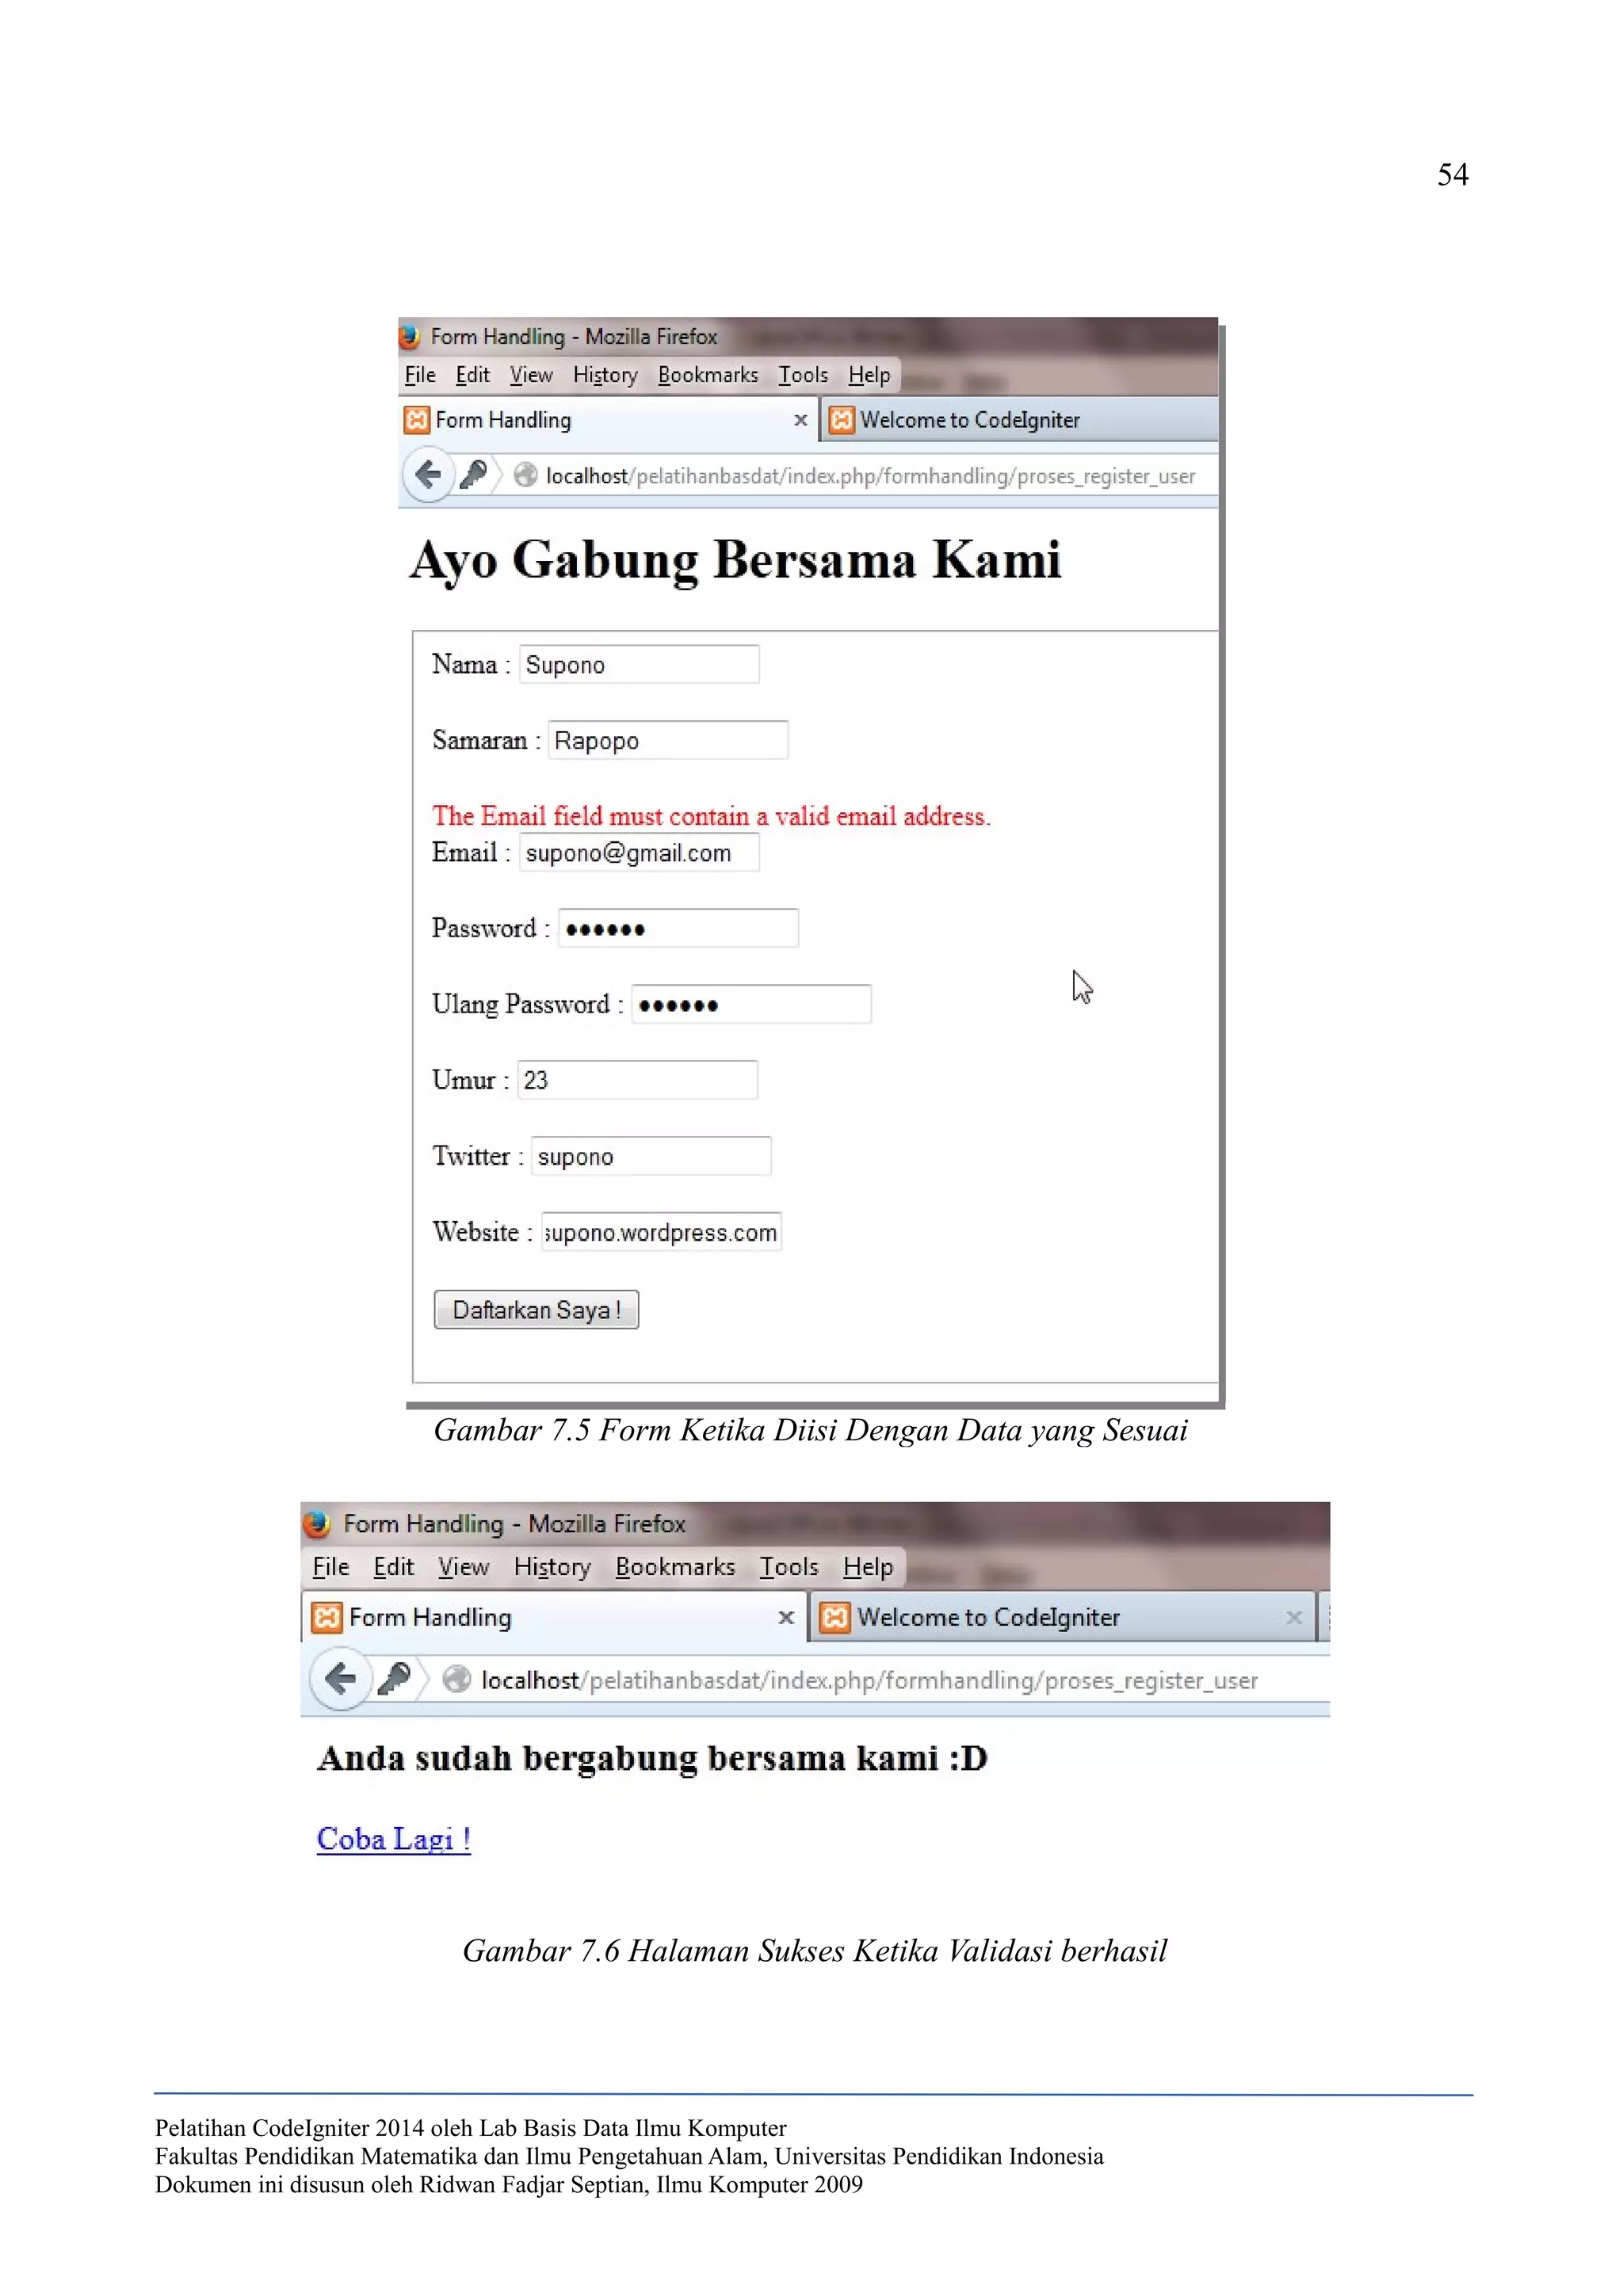Click the globe icon in lower address bar
Screen dimensions: 1623x2296
point(457,1679)
